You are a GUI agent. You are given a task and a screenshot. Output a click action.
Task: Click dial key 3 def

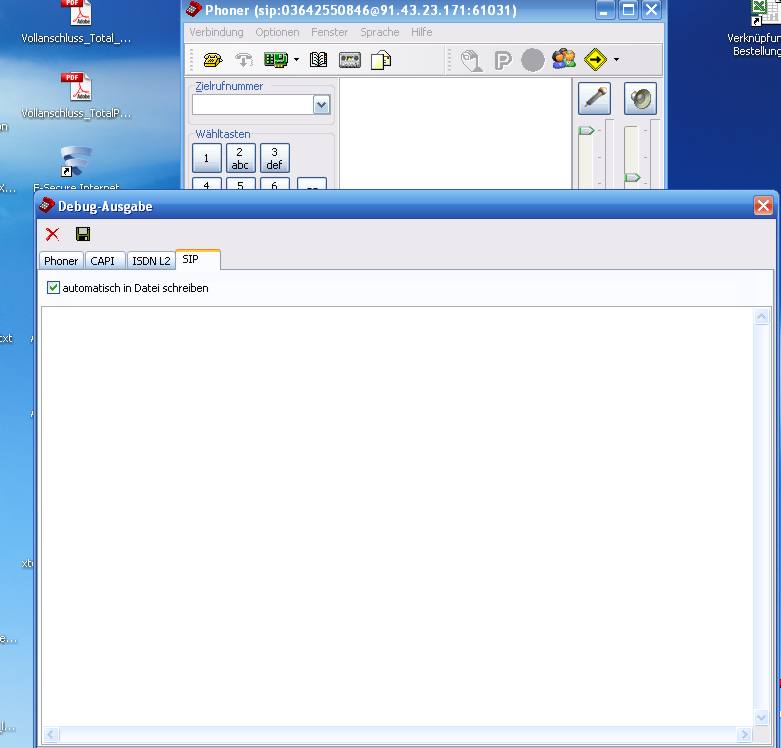point(274,158)
